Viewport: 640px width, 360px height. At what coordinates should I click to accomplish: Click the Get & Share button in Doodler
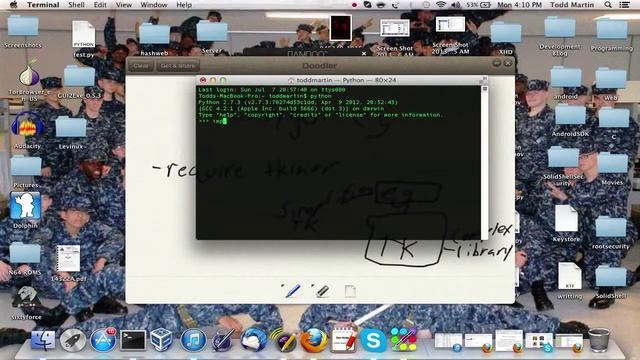pos(178,66)
